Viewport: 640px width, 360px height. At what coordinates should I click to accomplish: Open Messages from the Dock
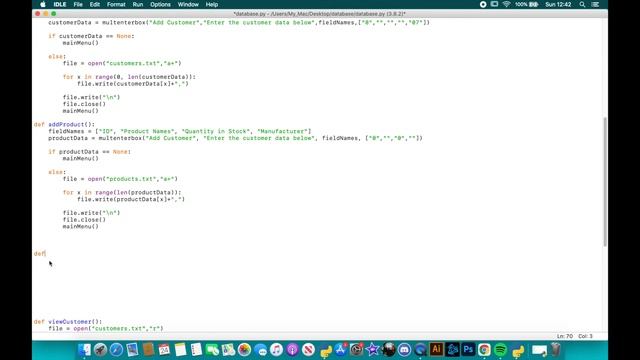click(260, 350)
